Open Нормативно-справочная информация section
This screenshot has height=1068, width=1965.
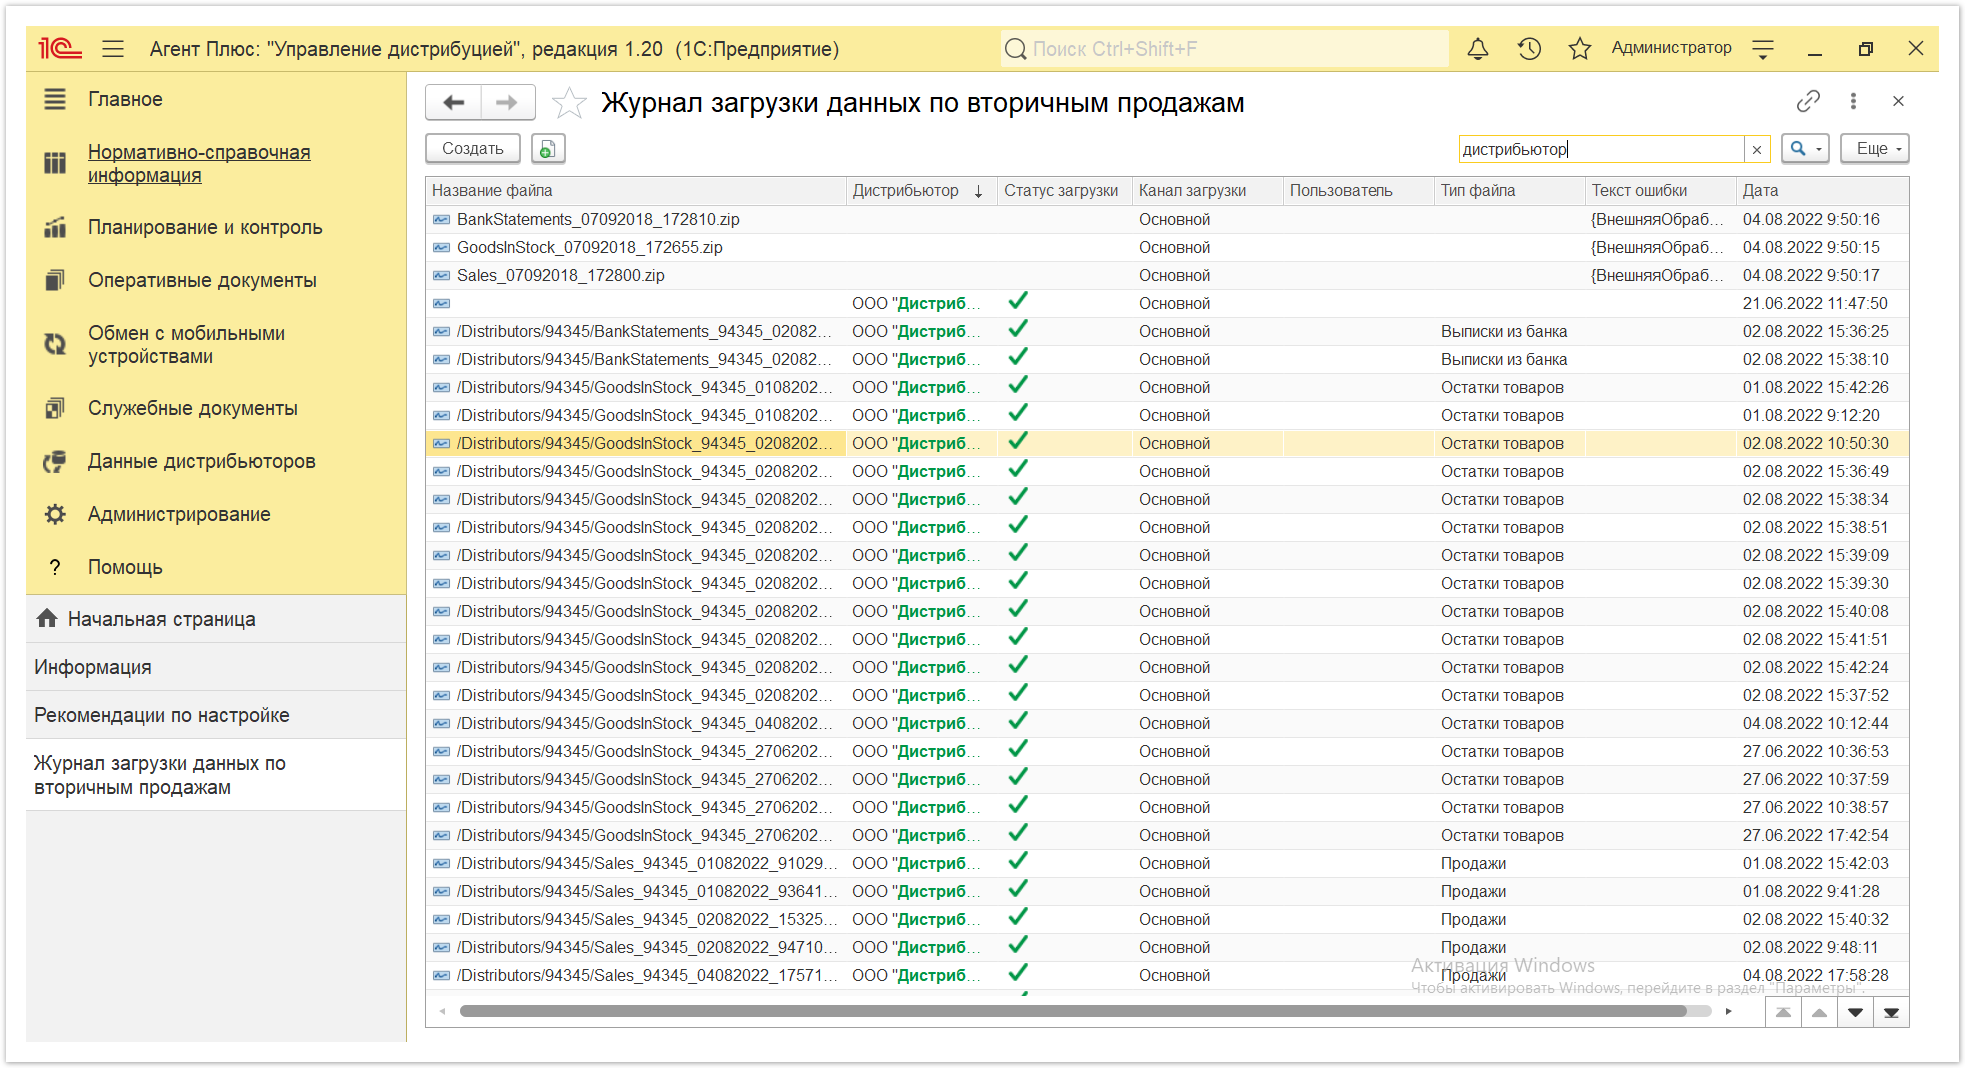tap(199, 163)
